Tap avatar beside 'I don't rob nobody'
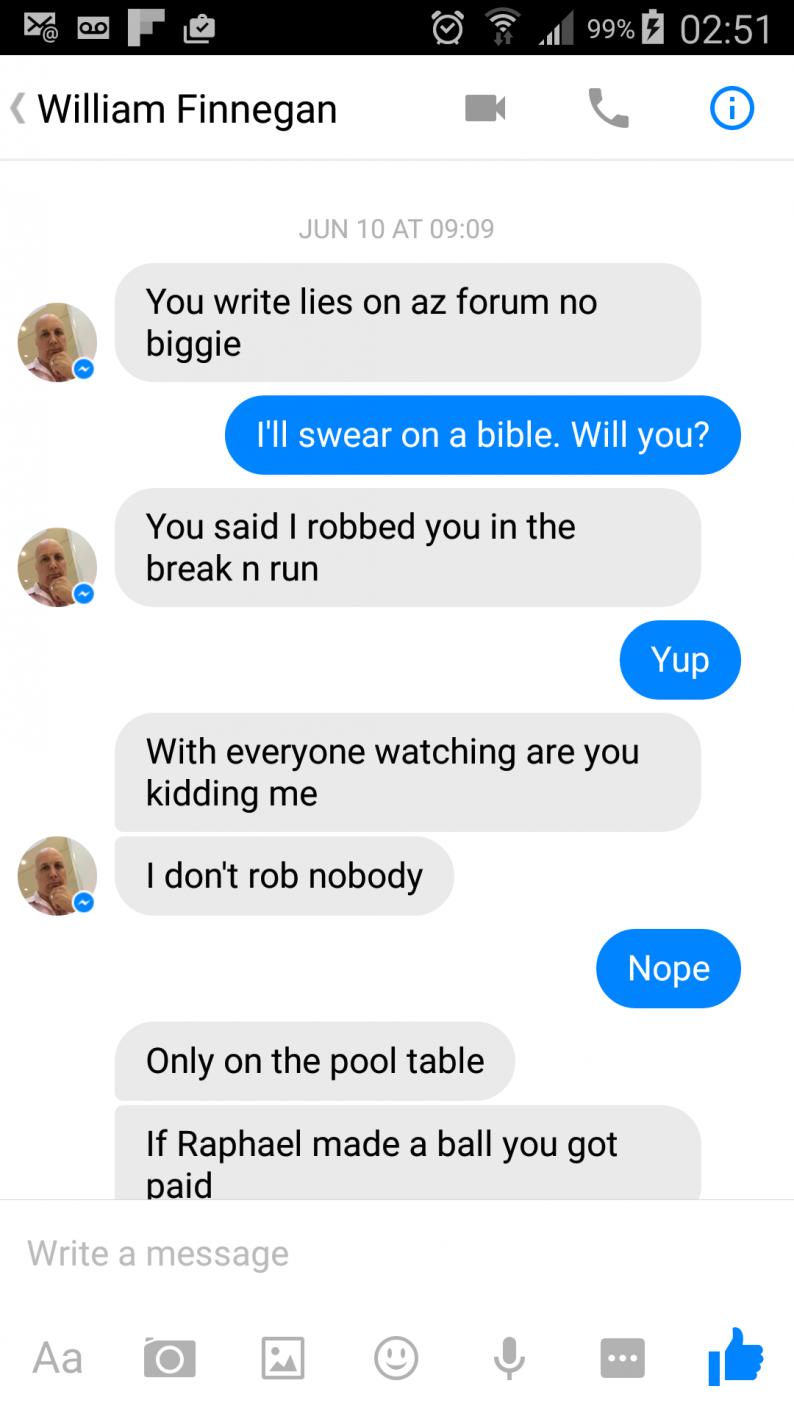 pos(57,875)
